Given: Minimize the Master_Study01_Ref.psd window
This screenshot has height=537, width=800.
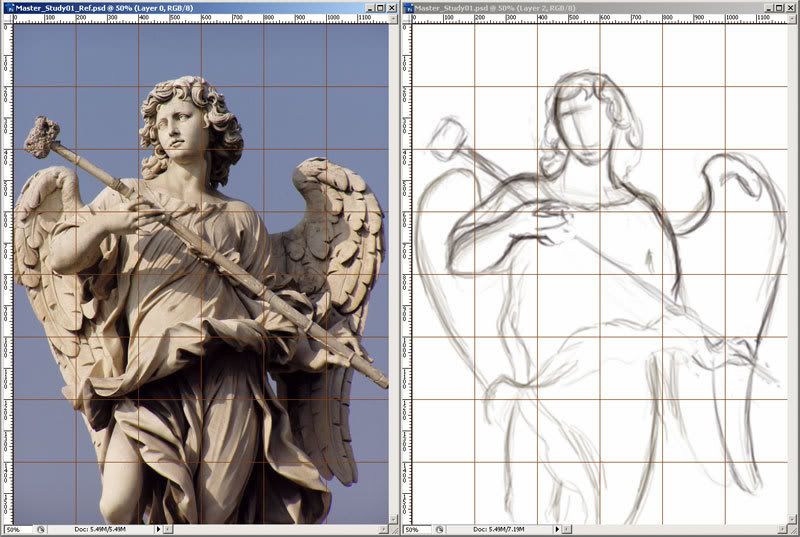Looking at the screenshot, I should coord(371,8).
